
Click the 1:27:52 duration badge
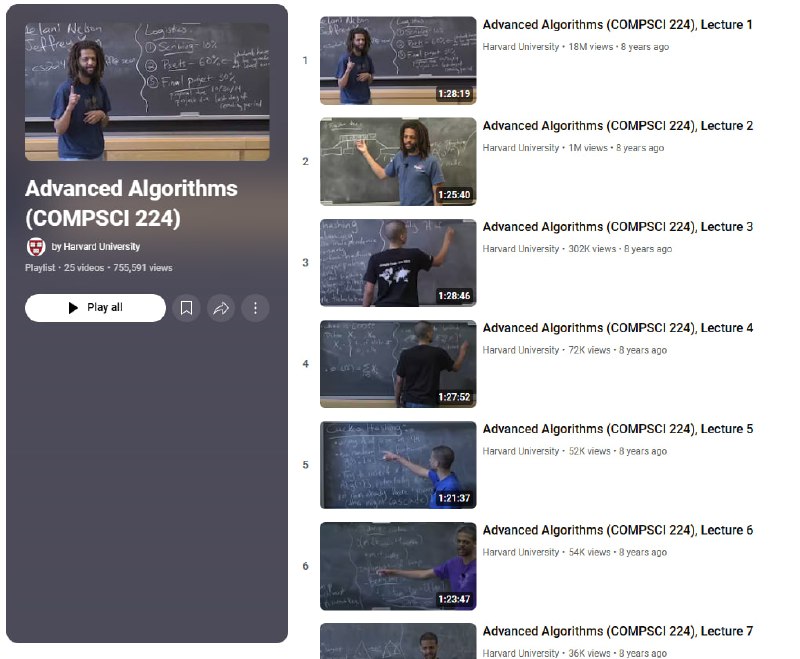(x=454, y=397)
